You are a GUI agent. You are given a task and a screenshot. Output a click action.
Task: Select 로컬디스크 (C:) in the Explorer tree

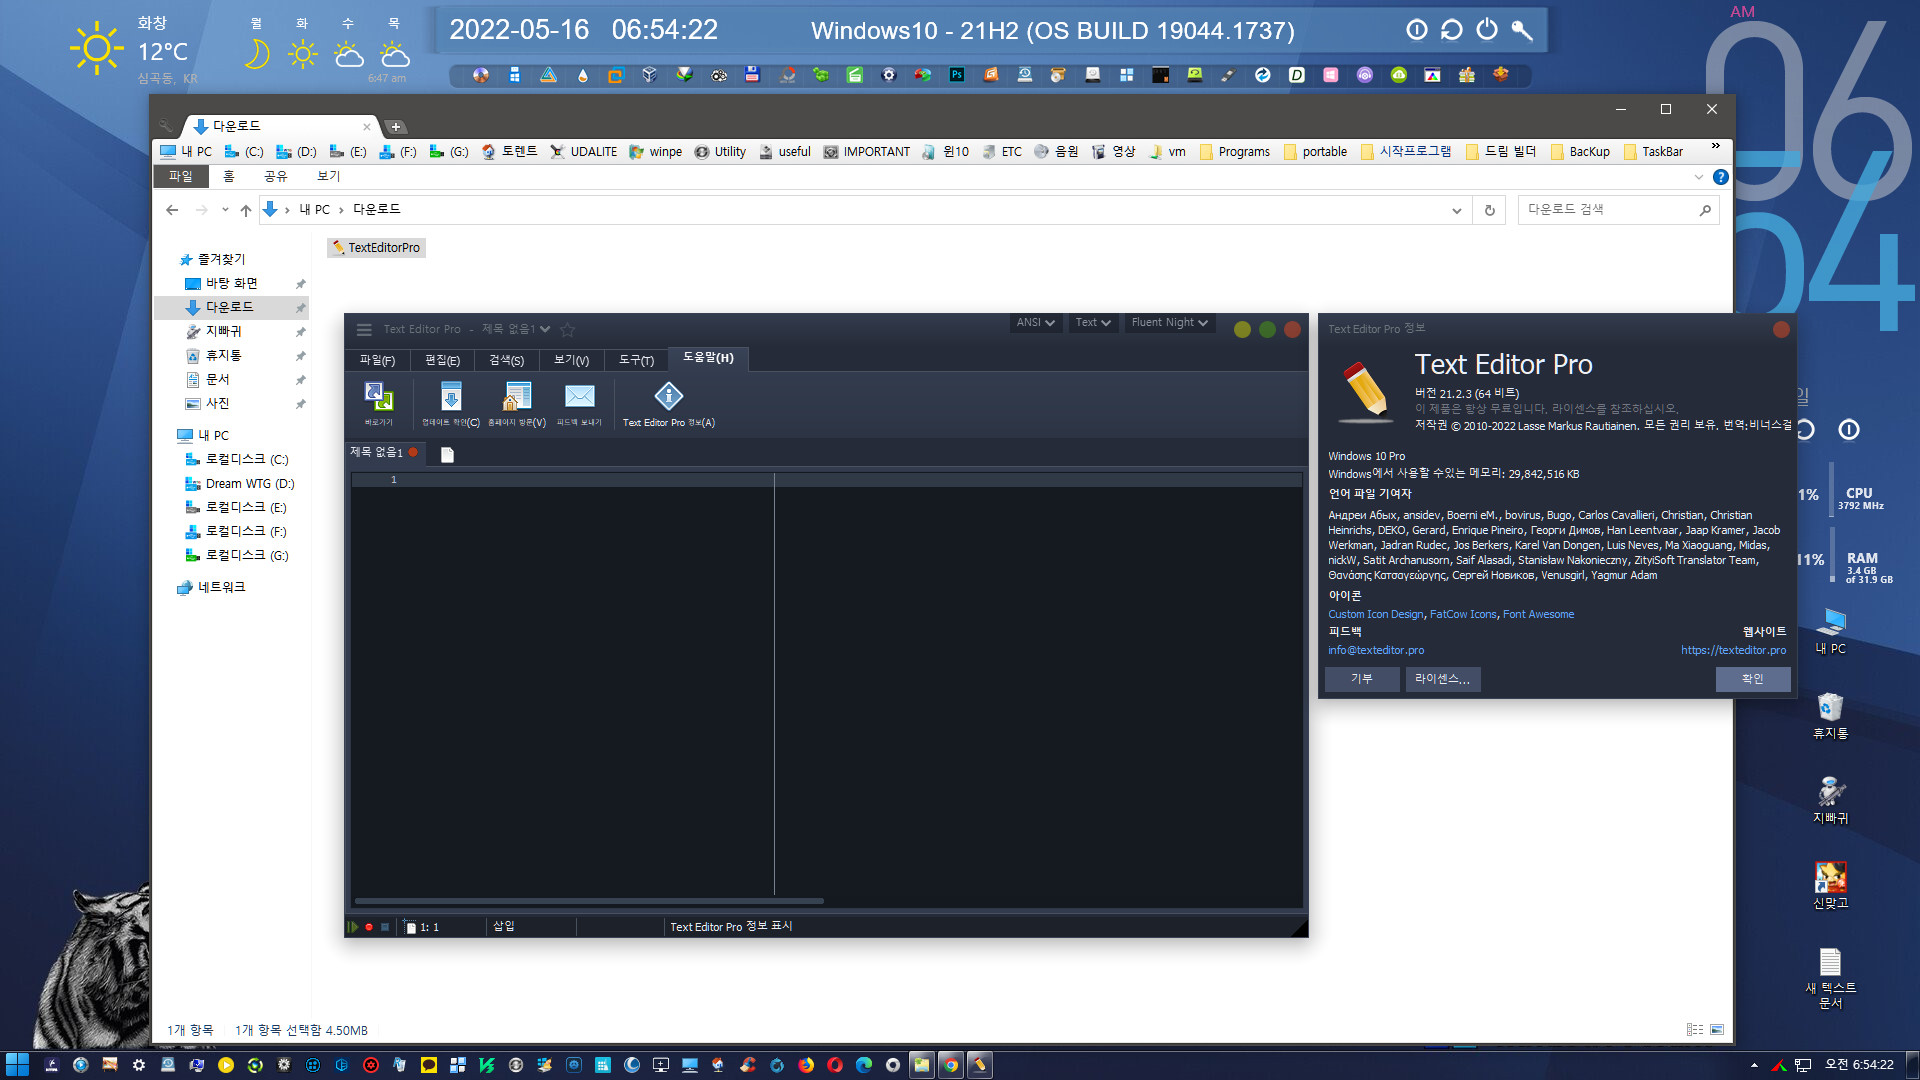[236, 460]
